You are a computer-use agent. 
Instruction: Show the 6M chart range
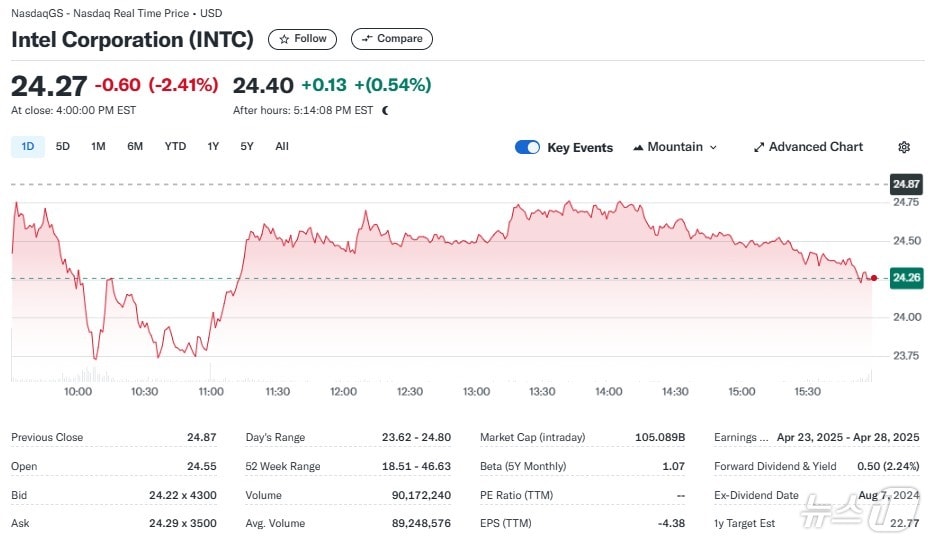coord(135,146)
